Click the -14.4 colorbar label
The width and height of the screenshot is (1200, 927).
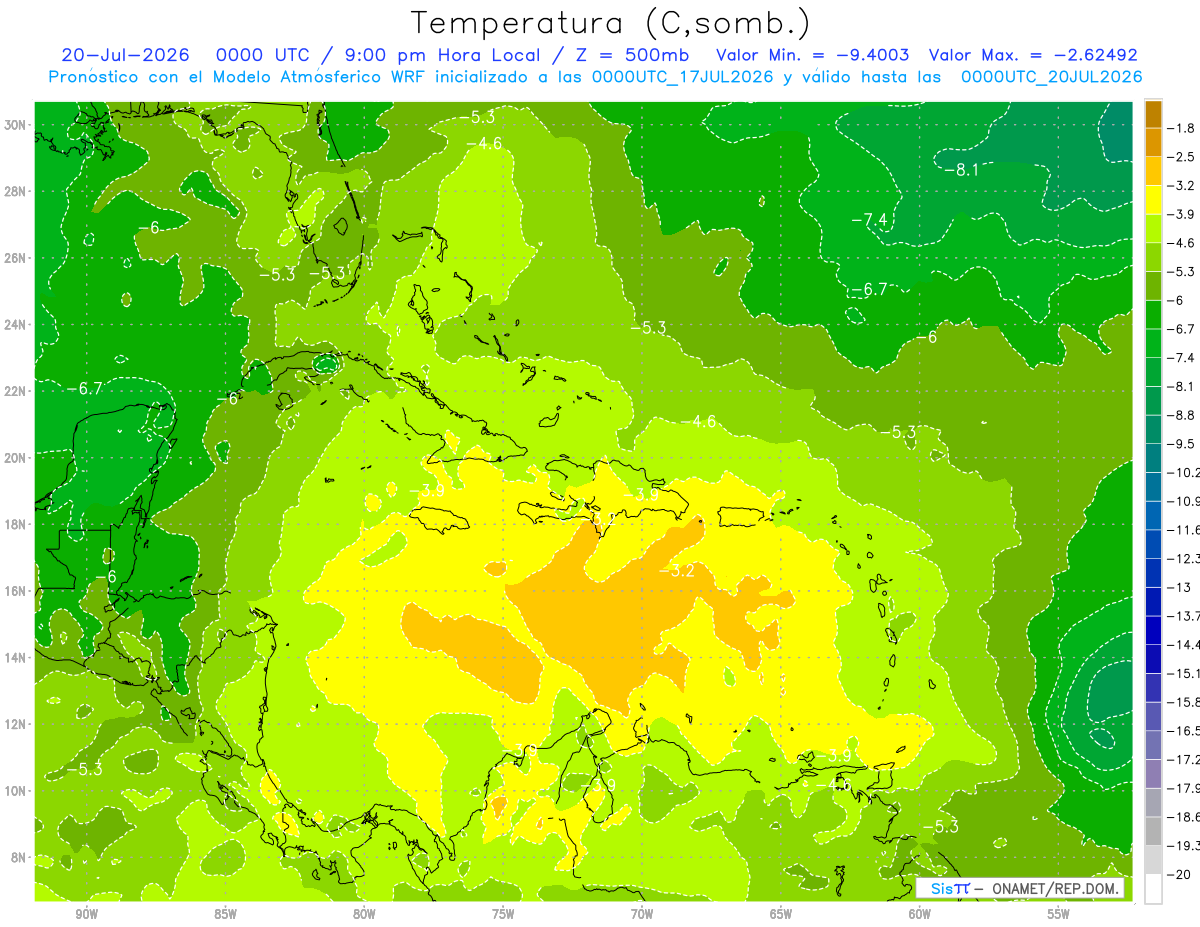click(x=1184, y=645)
